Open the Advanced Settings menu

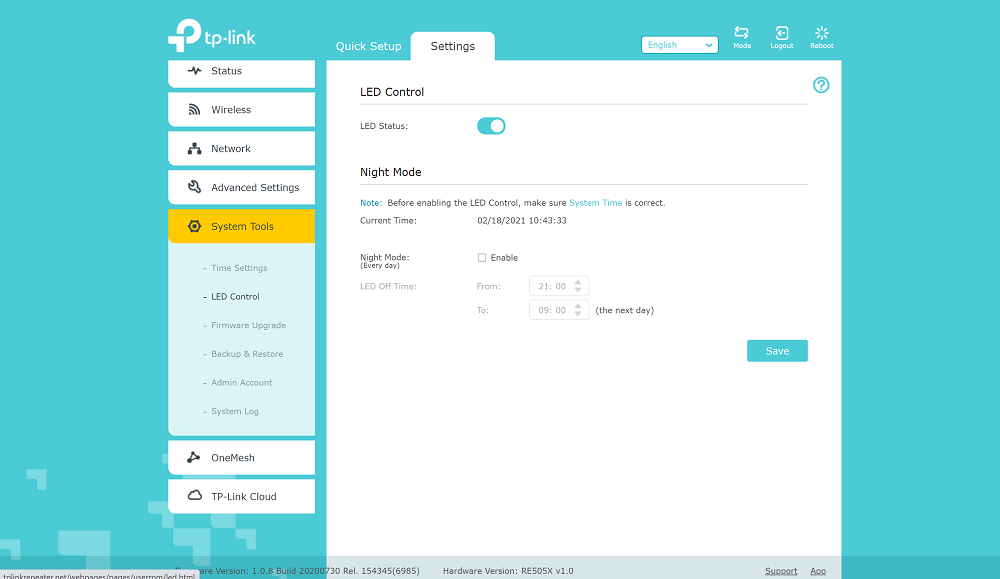point(242,187)
